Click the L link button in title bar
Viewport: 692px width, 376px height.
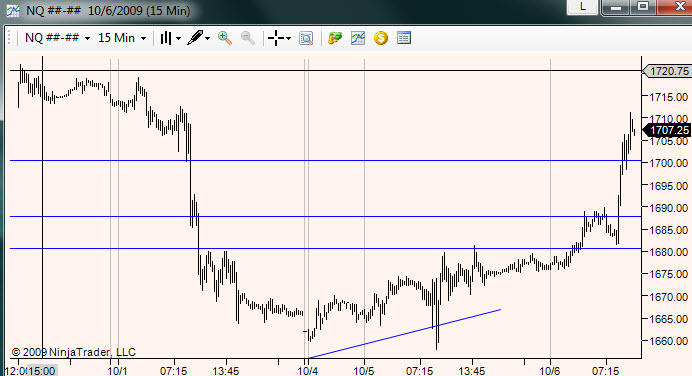coord(583,7)
